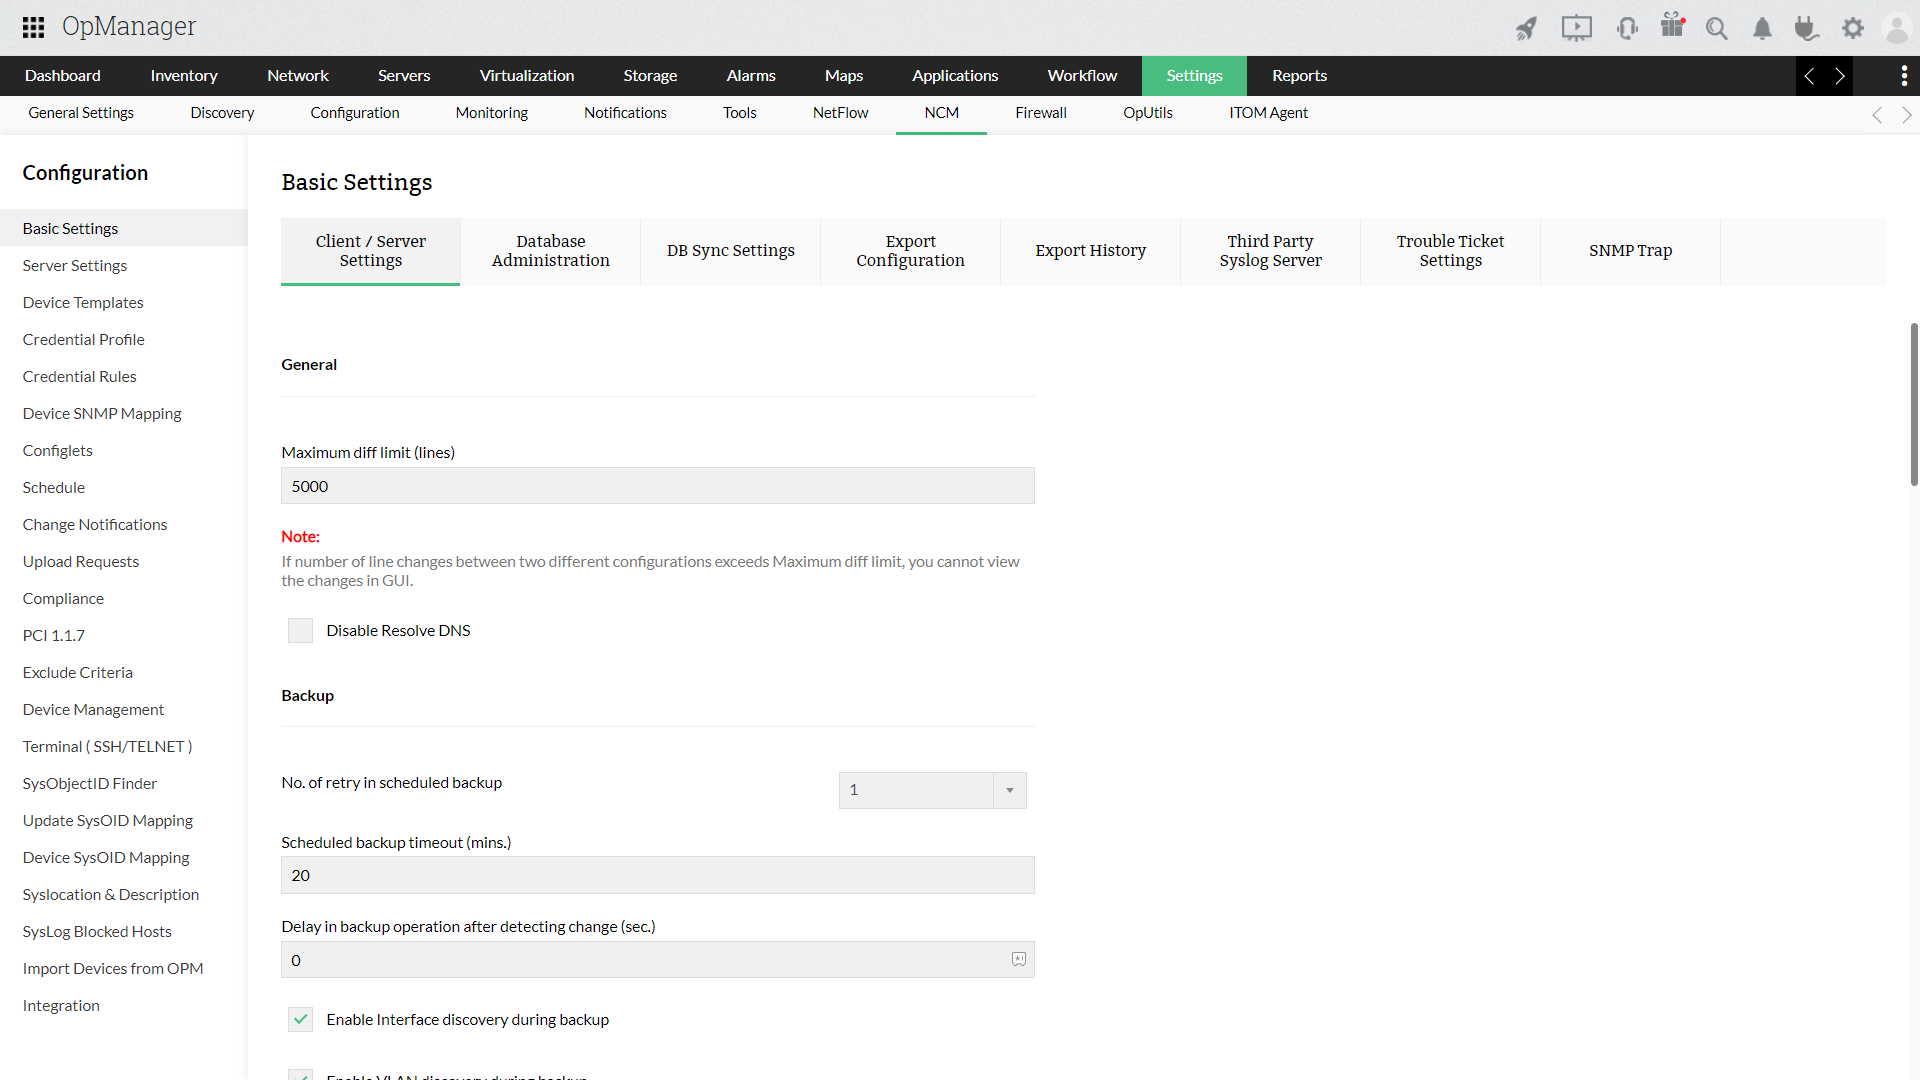This screenshot has width=1920, height=1080.
Task: Expand the retry count dropdown
Action: (1010, 790)
